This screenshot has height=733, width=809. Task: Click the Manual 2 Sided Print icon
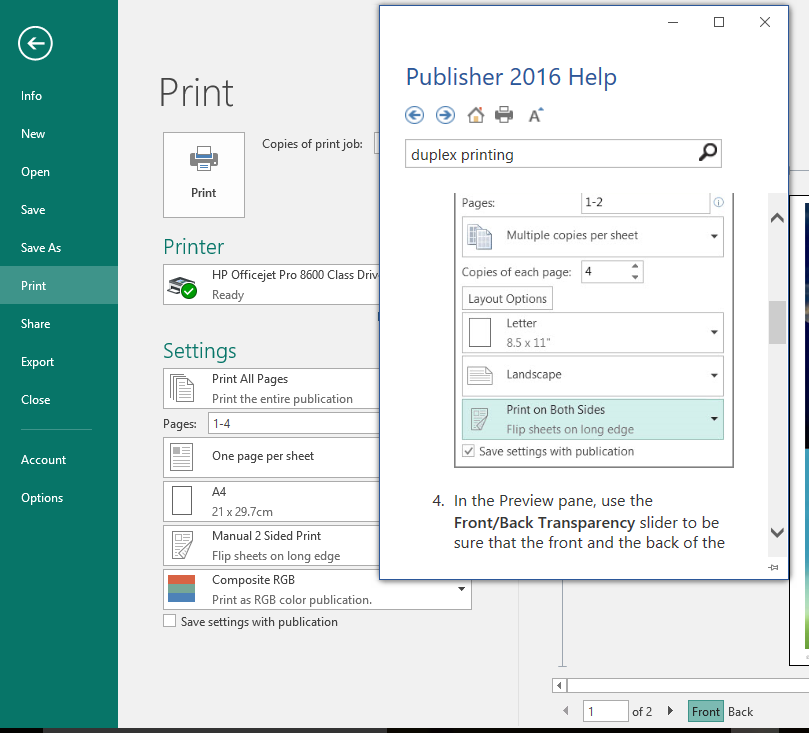[182, 545]
